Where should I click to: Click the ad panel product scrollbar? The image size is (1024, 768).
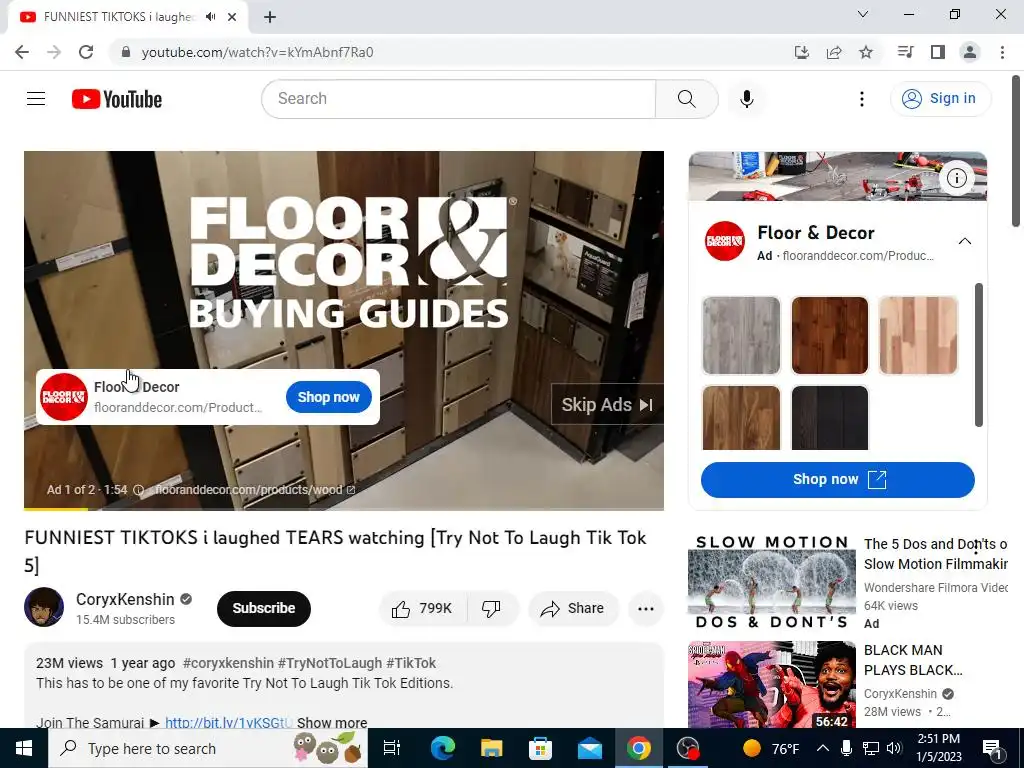(x=978, y=355)
